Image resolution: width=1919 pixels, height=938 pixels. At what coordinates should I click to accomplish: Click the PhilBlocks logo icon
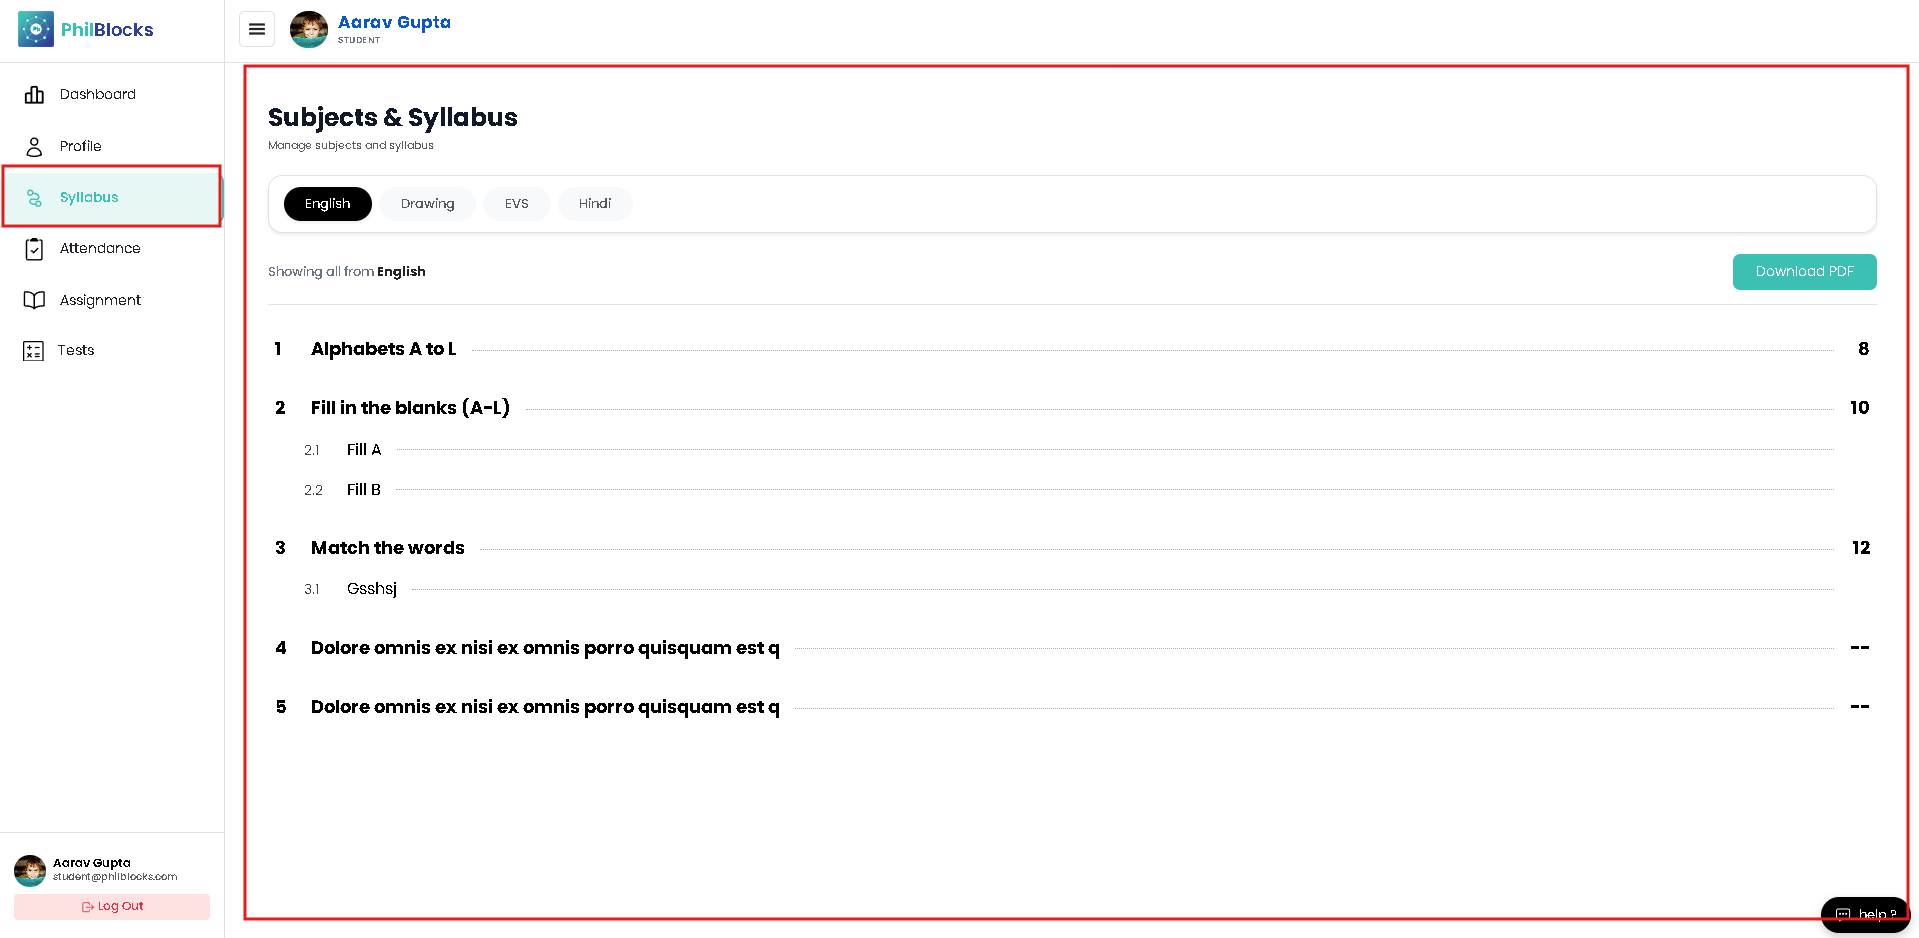coord(36,30)
